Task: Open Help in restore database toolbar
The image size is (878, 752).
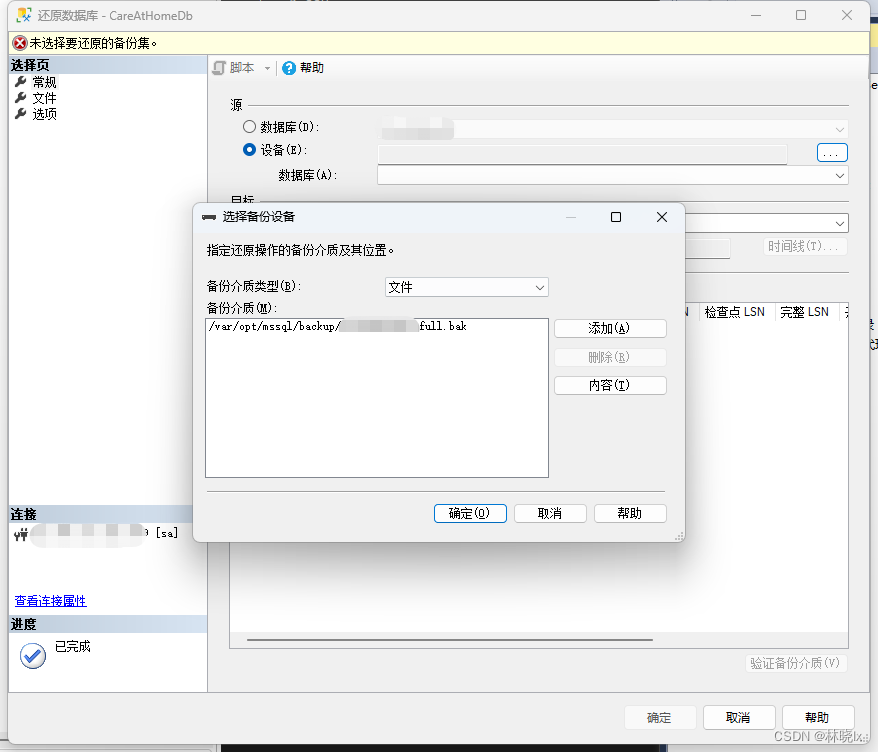Action: pos(303,68)
